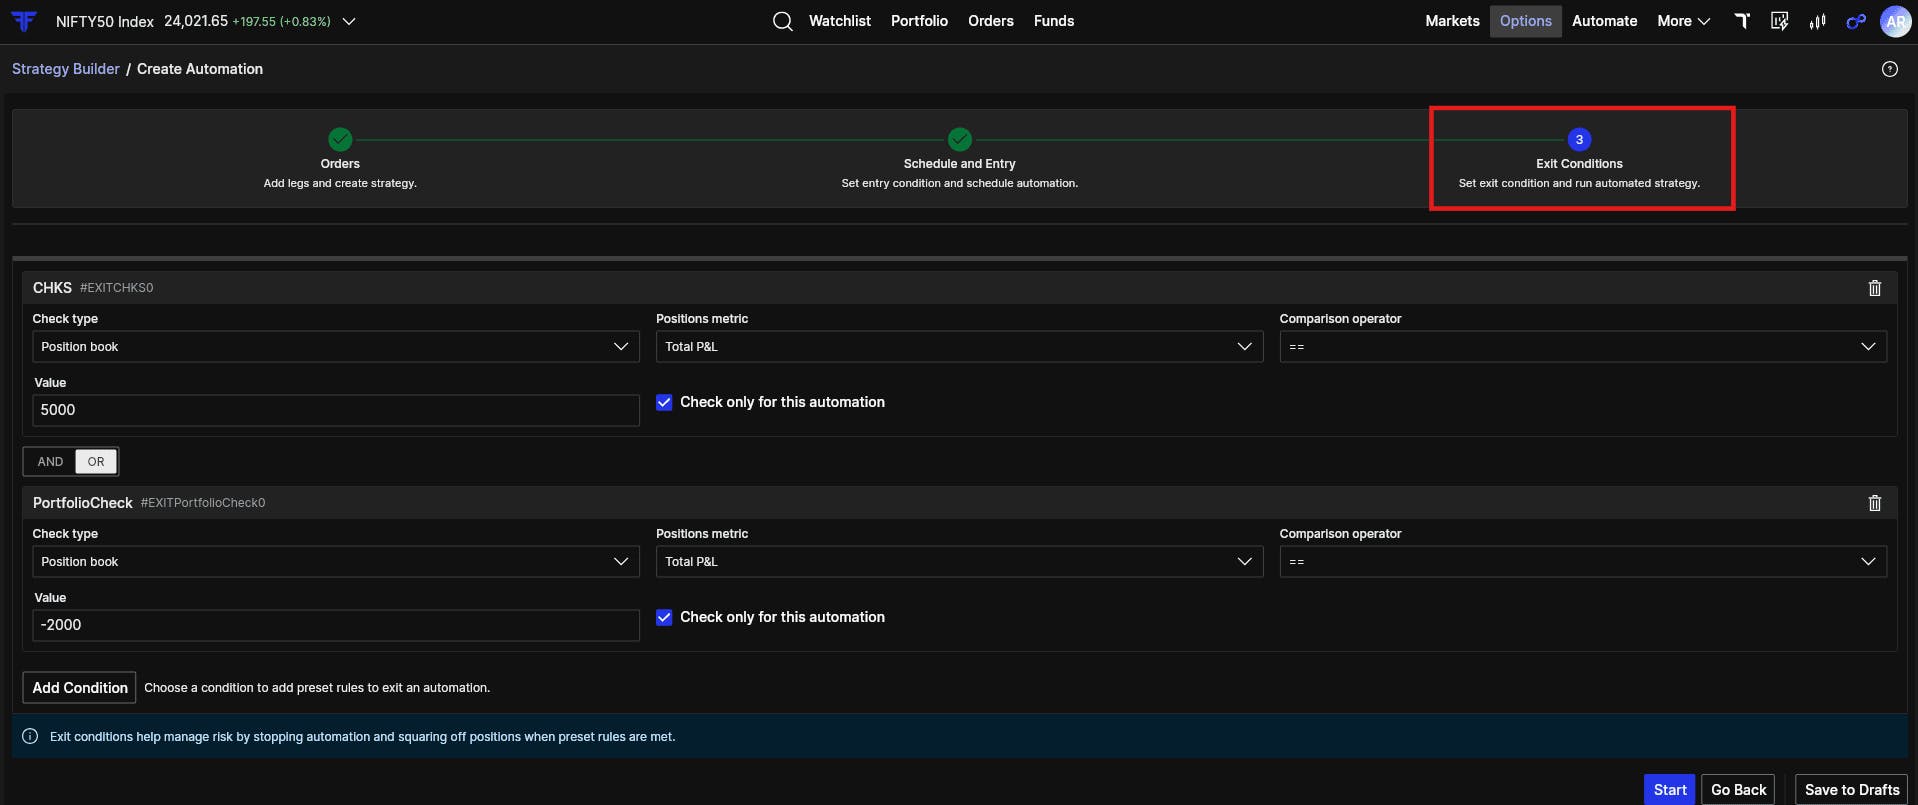Open the Options section

tap(1525, 21)
